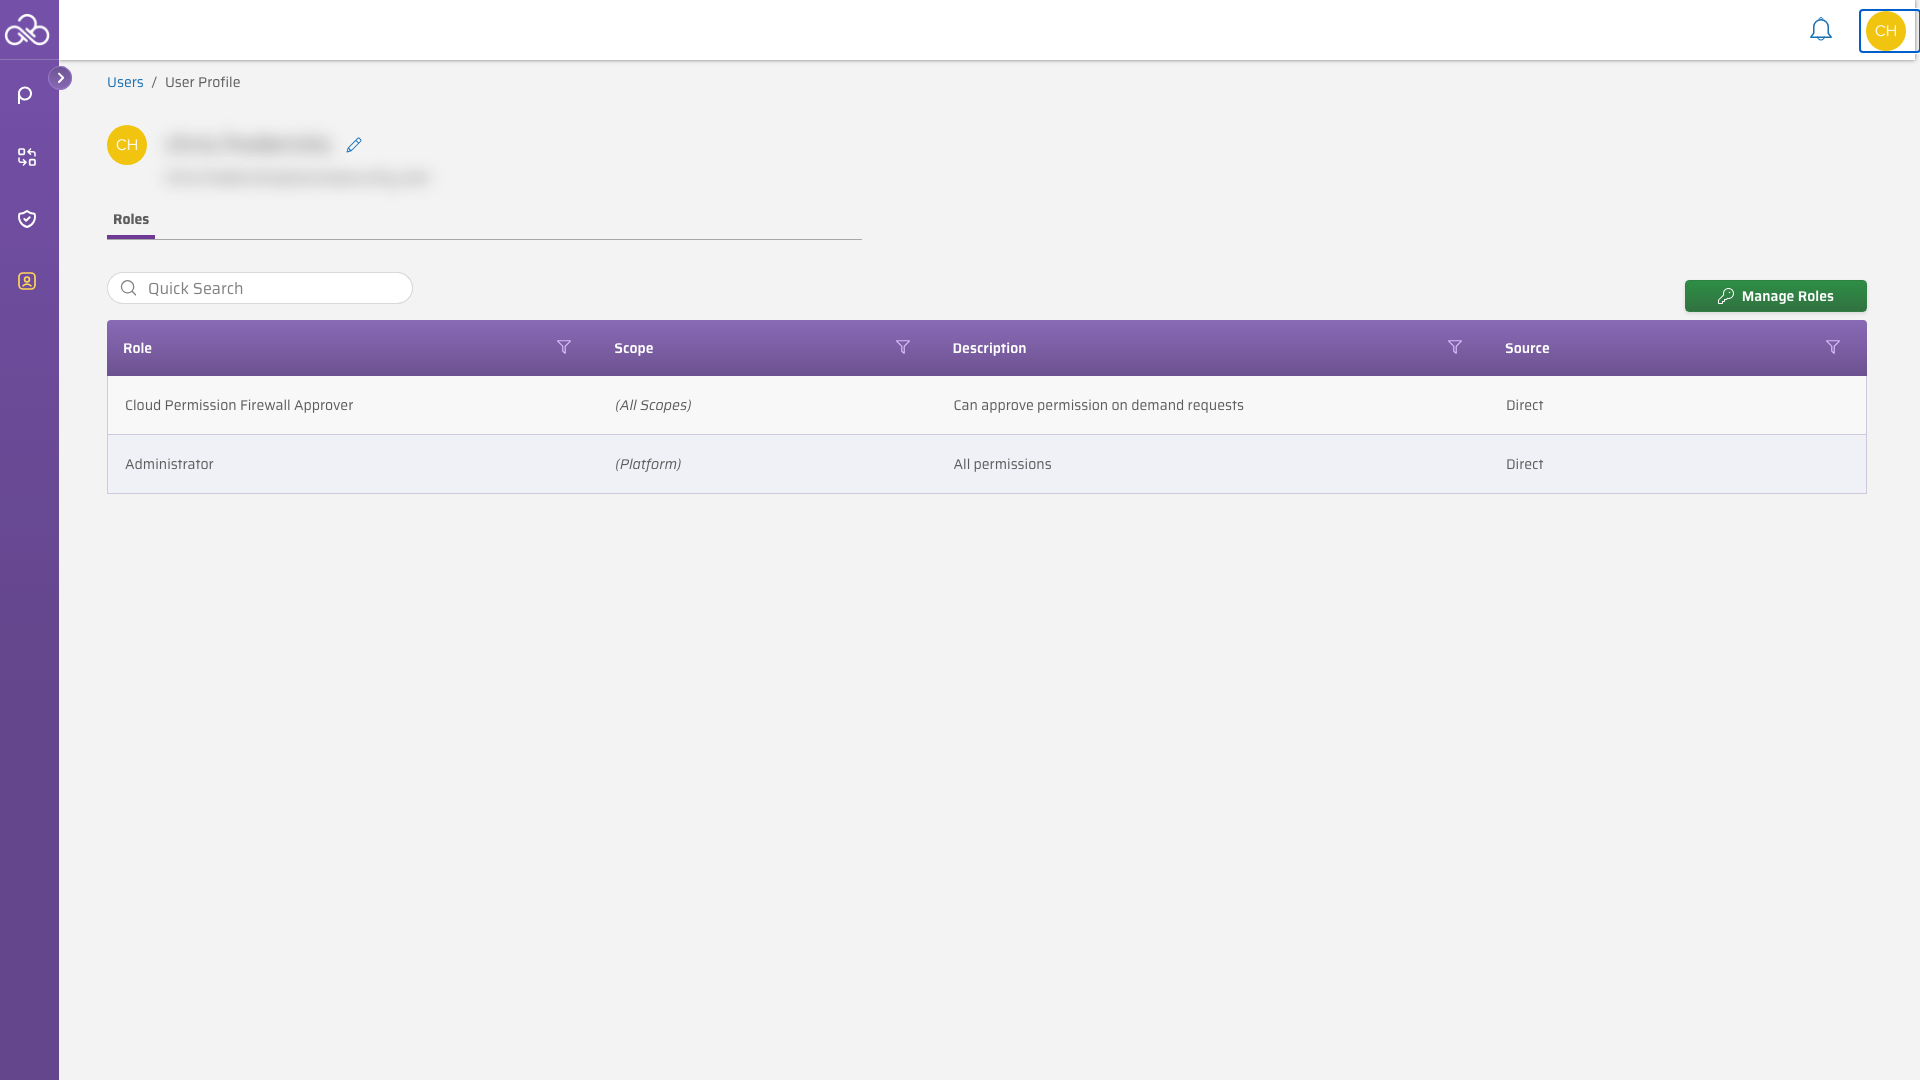Open the users sidebar icon

click(27, 281)
